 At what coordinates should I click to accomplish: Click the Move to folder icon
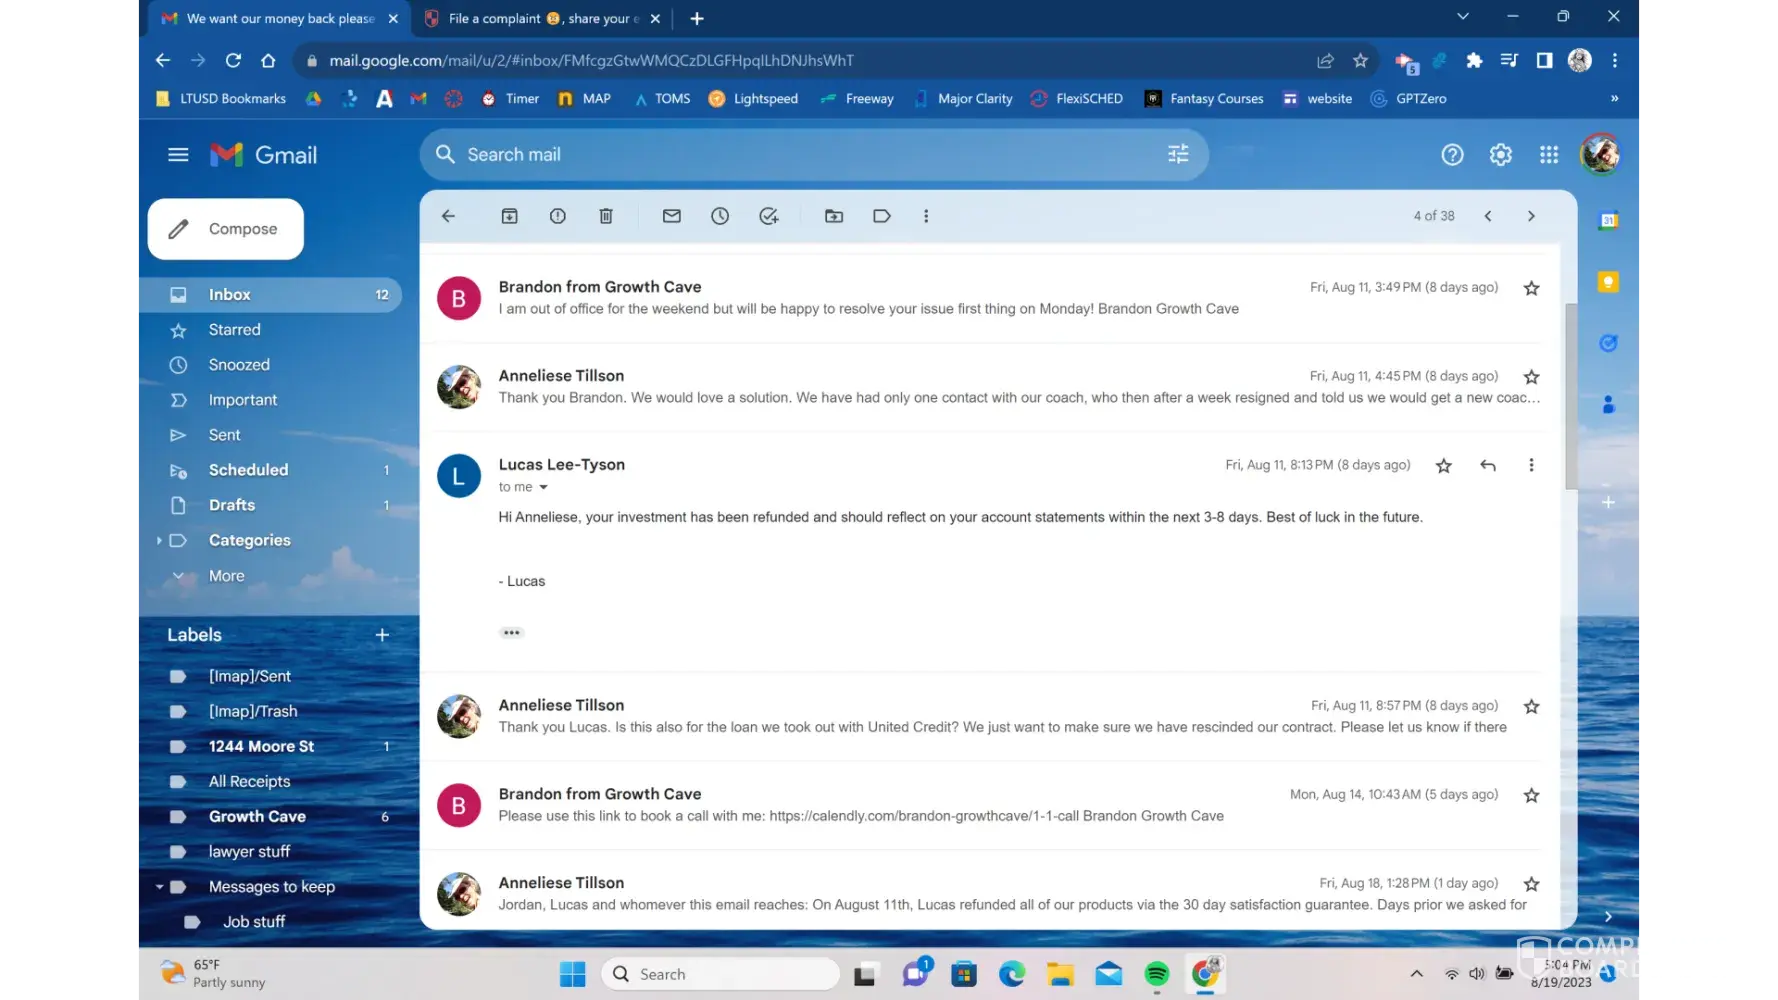833,216
